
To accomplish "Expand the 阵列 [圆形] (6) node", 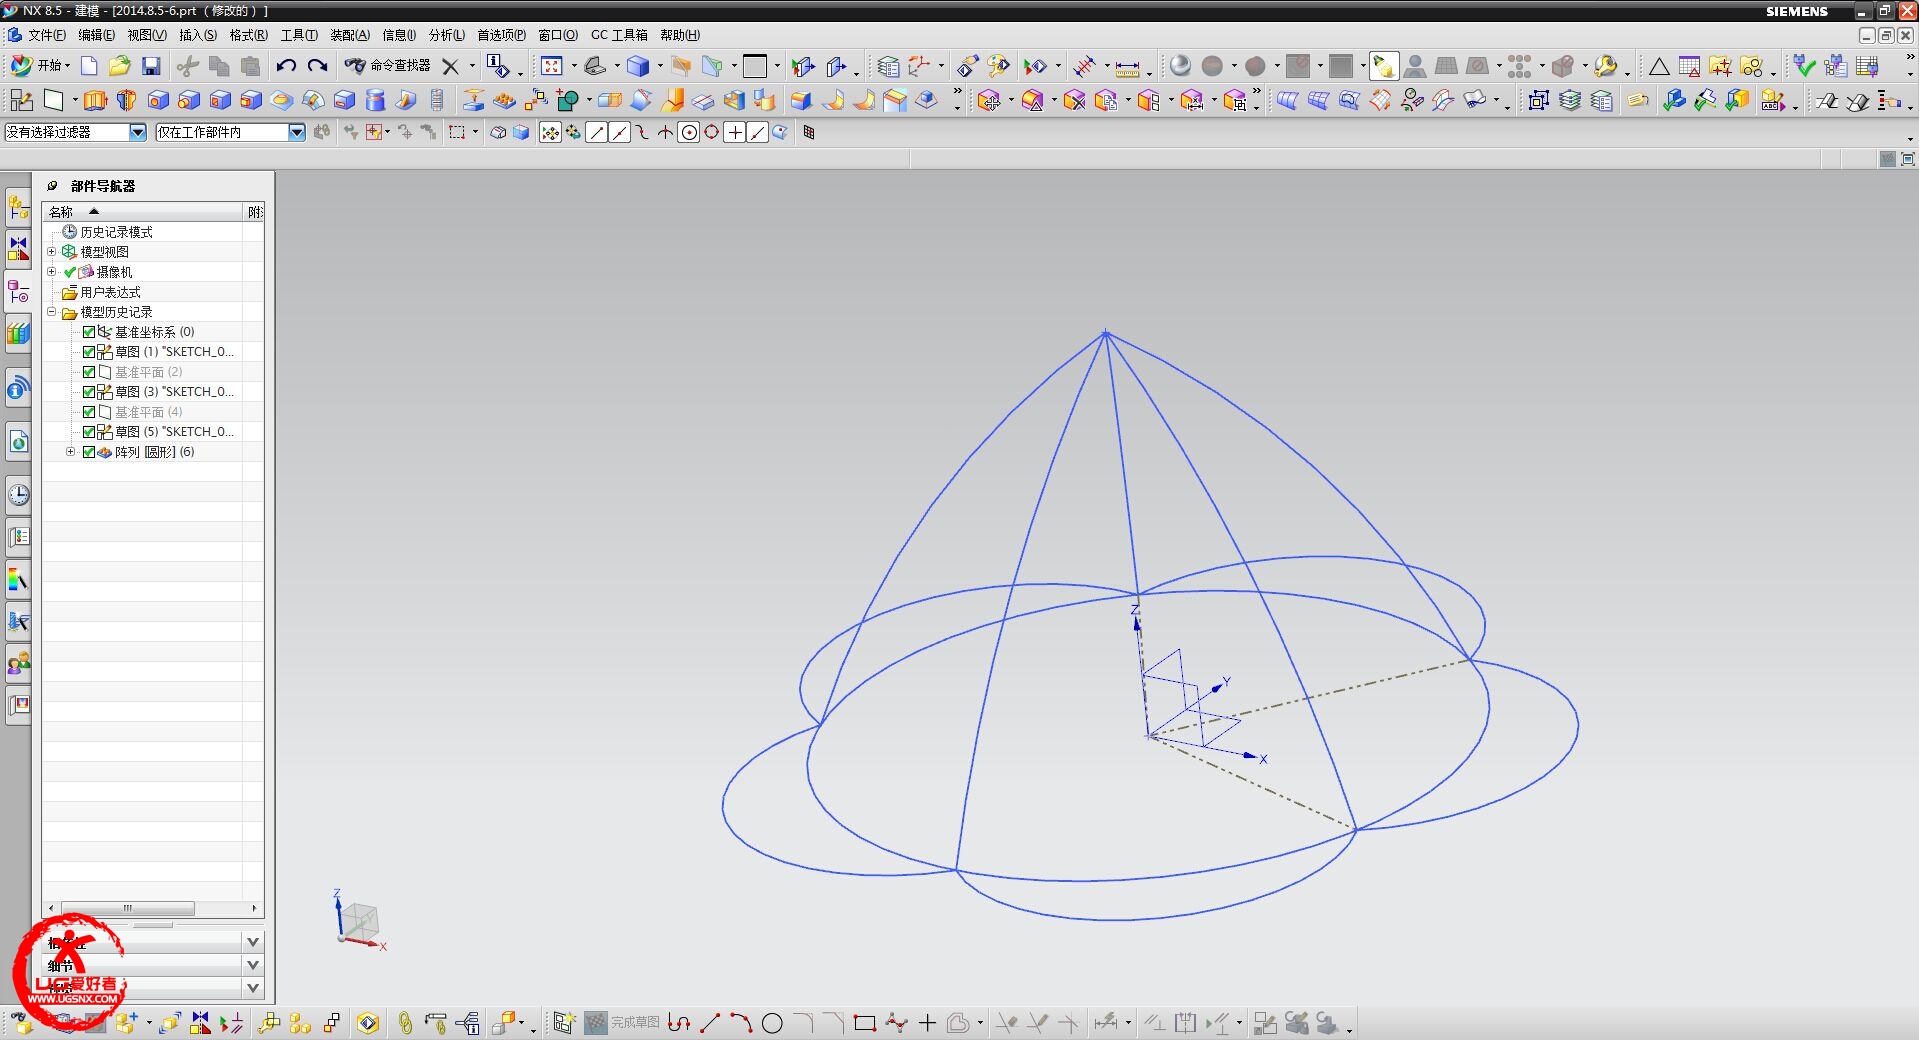I will (x=70, y=451).
